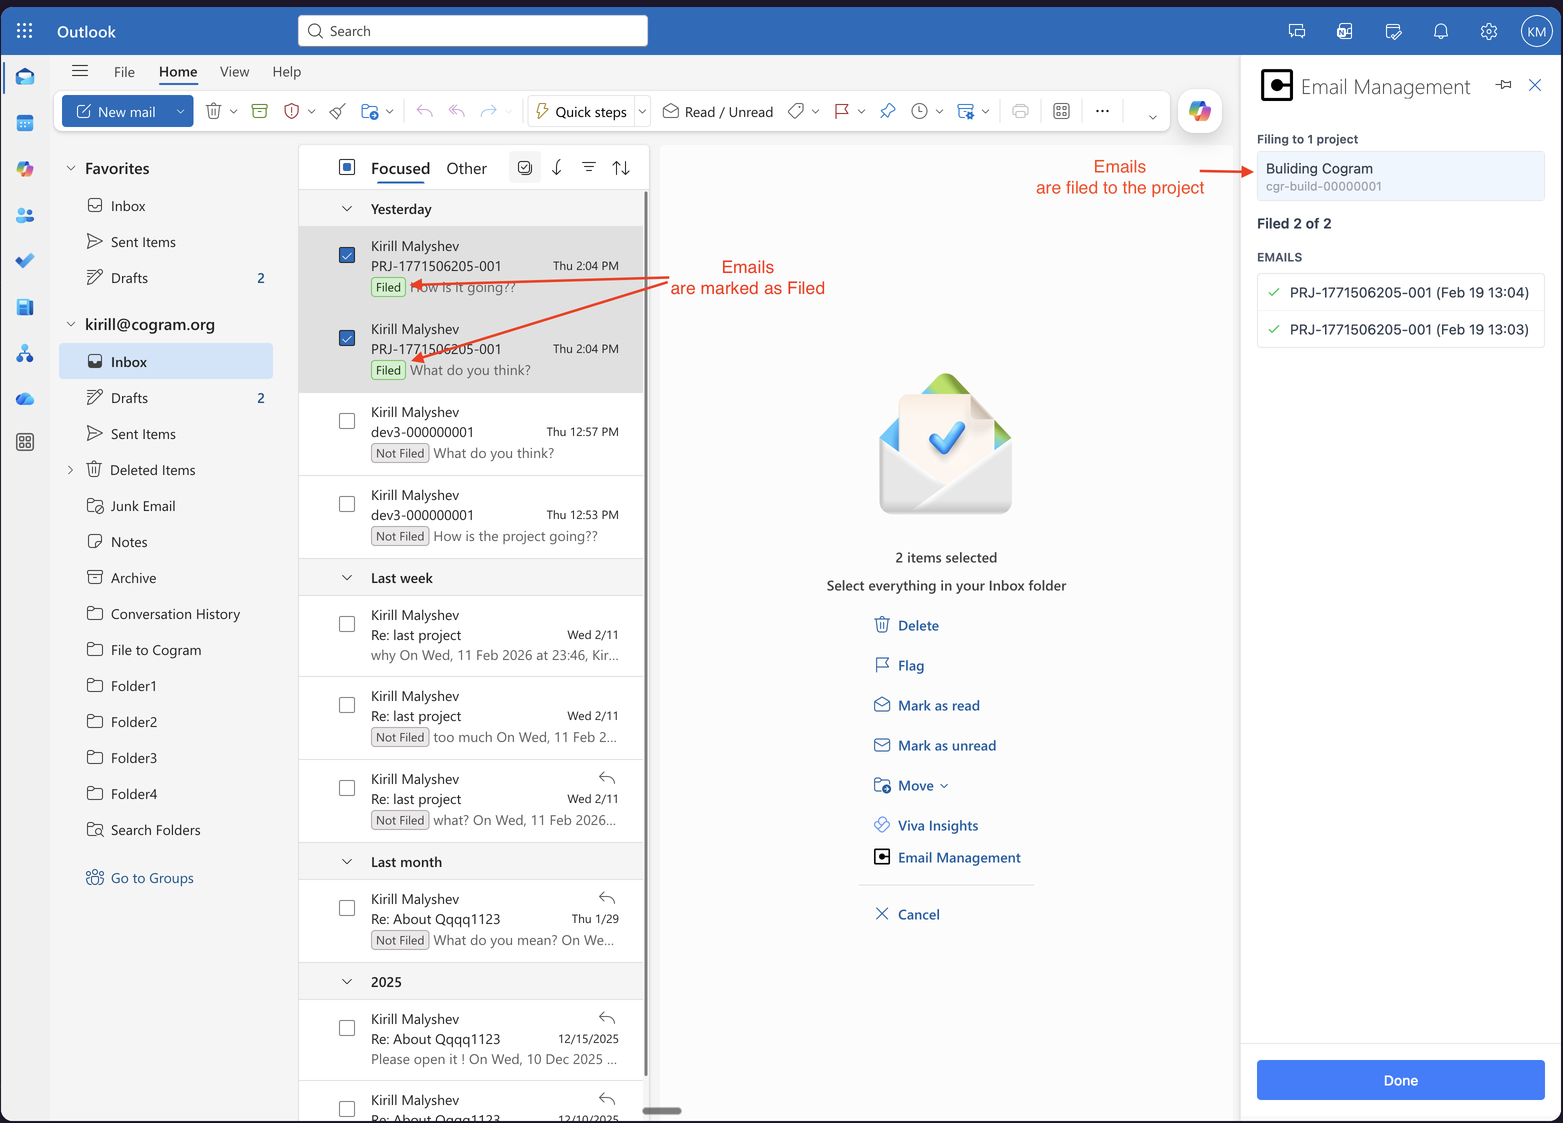
Task: Check the Thu 1/29 About Qqqq1123 email
Action: pyautogui.click(x=347, y=908)
